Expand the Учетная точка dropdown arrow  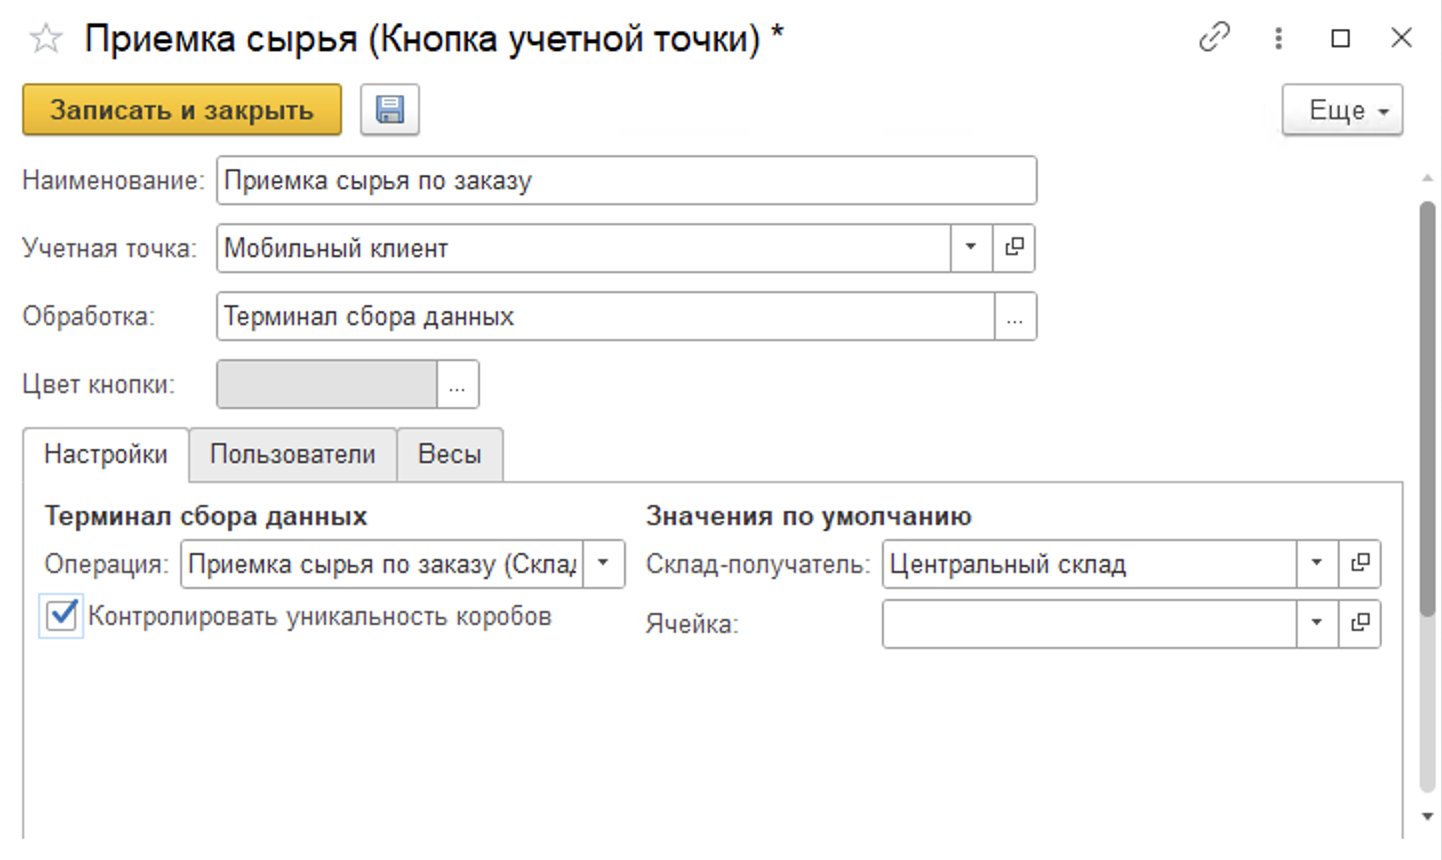click(970, 247)
